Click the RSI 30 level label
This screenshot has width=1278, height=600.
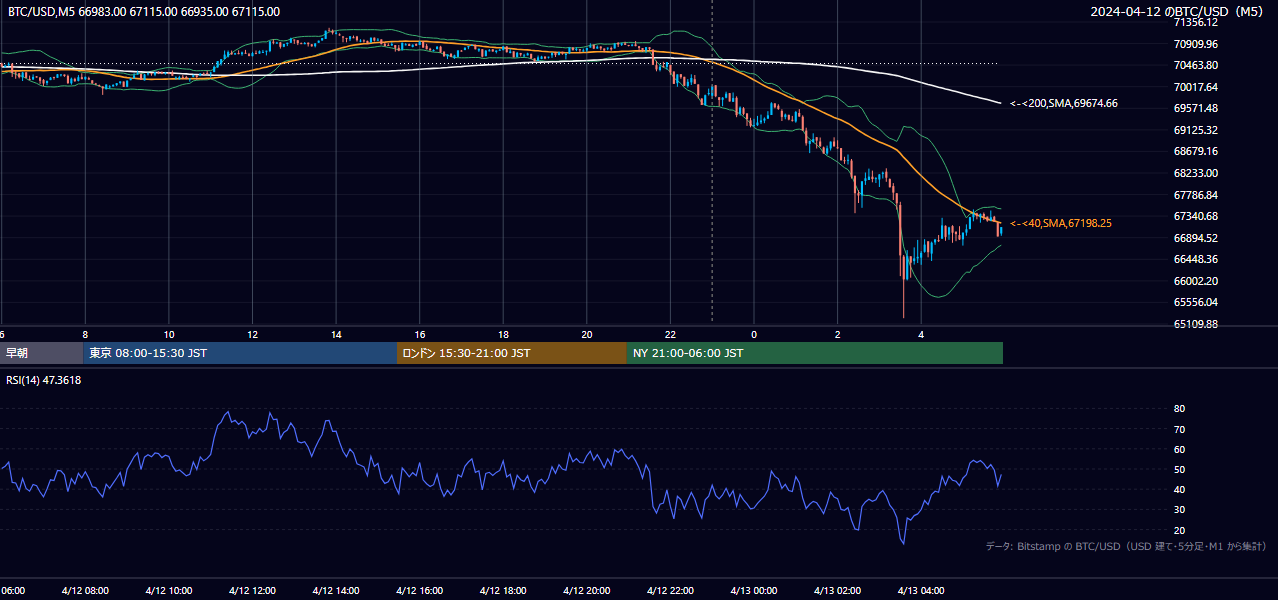click(x=1179, y=509)
